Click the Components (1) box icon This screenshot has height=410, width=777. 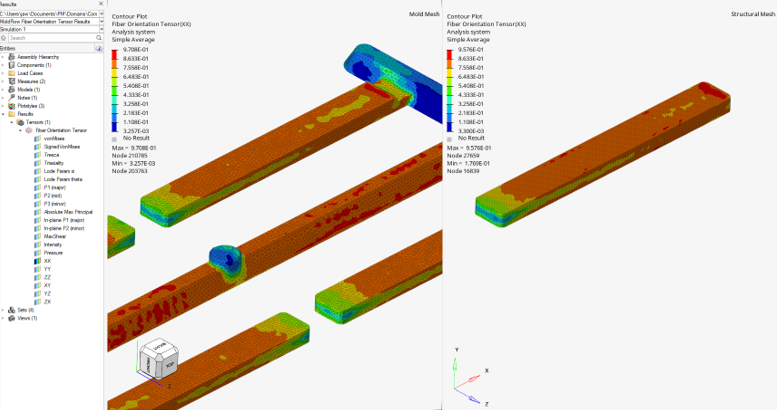[12, 65]
